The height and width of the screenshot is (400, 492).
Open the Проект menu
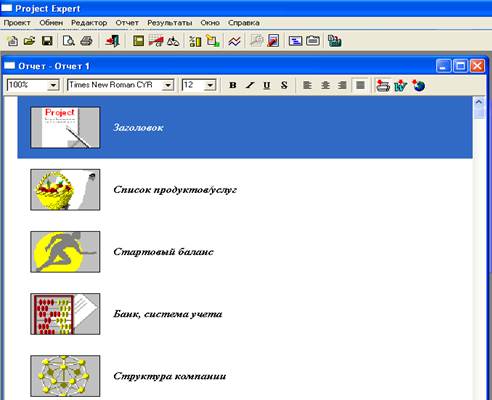coord(17,23)
